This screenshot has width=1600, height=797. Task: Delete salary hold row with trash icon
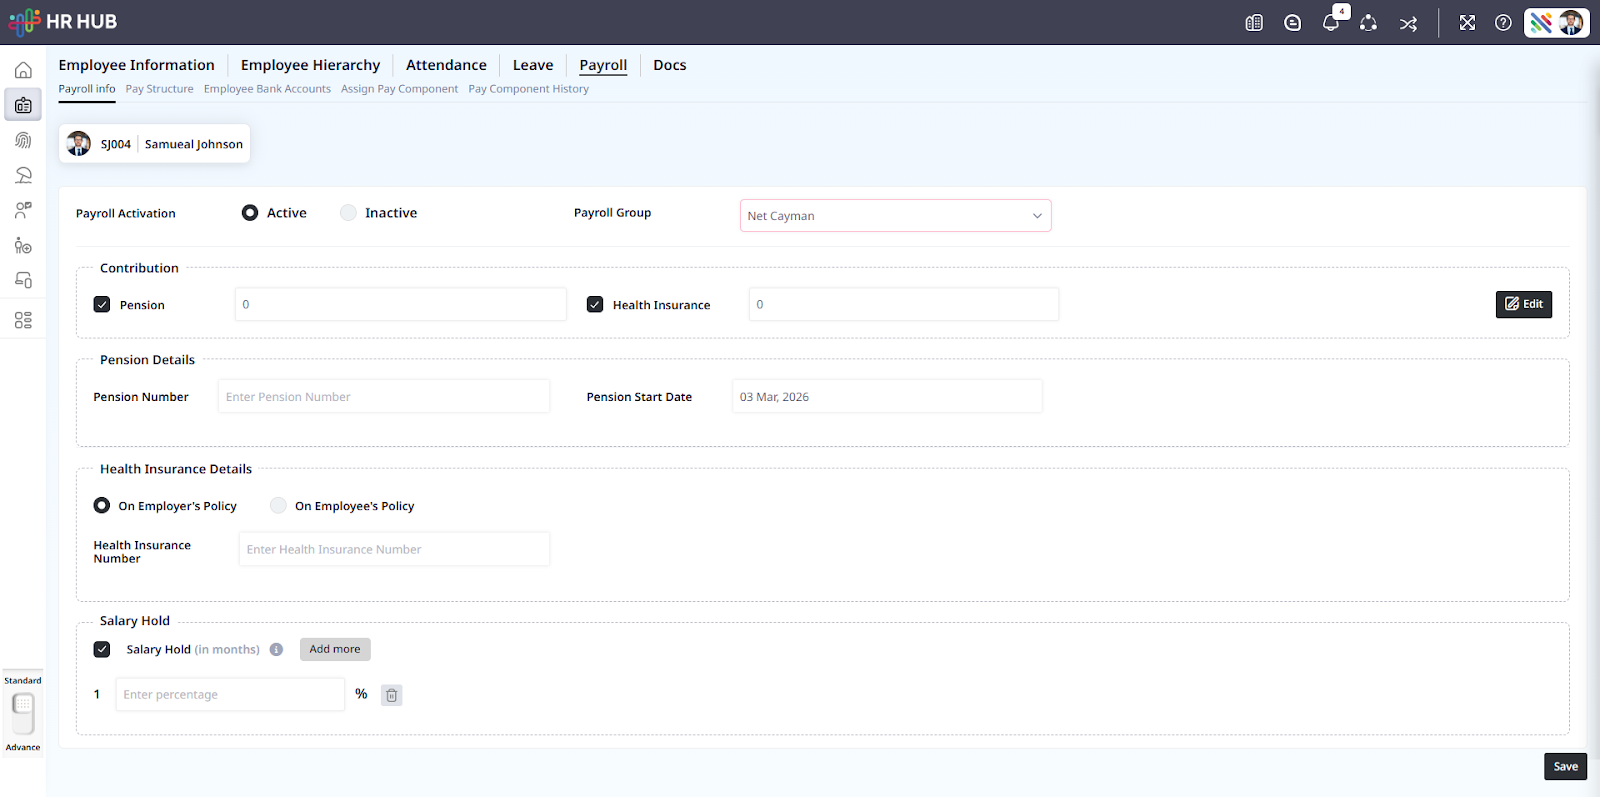392,695
